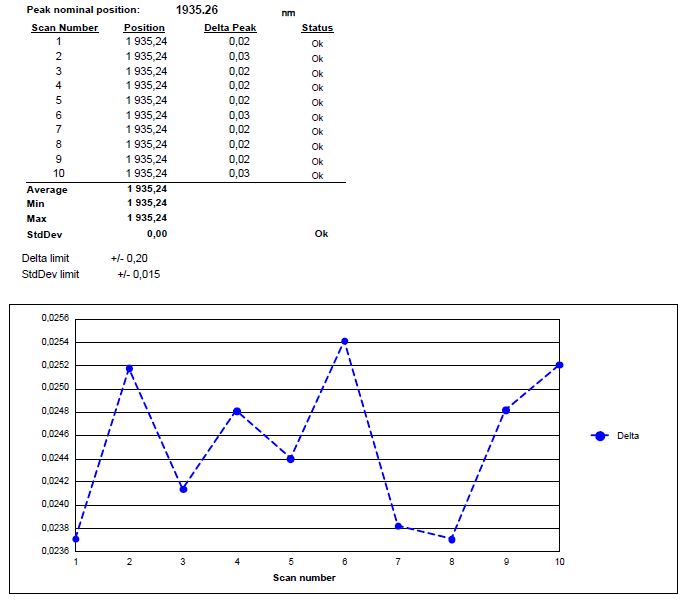The width and height of the screenshot is (691, 609).
Task: Select scan number 10 in the table
Action: (x=59, y=174)
